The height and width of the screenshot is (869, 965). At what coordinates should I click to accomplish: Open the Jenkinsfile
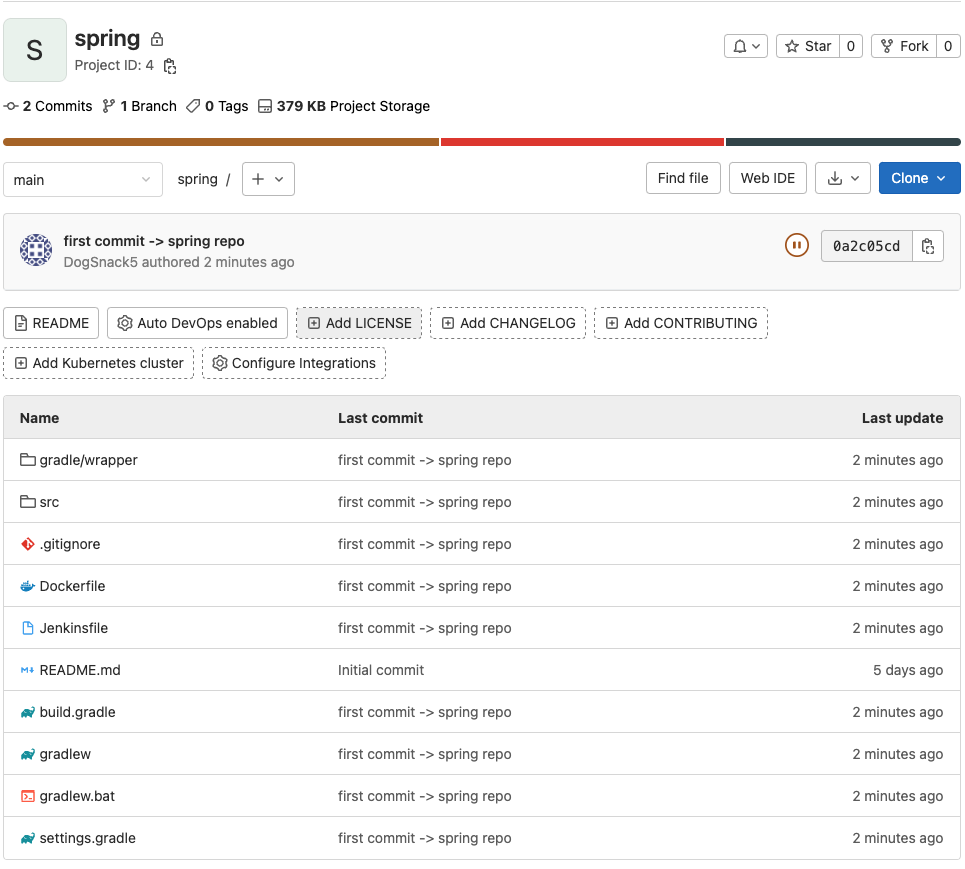[73, 628]
